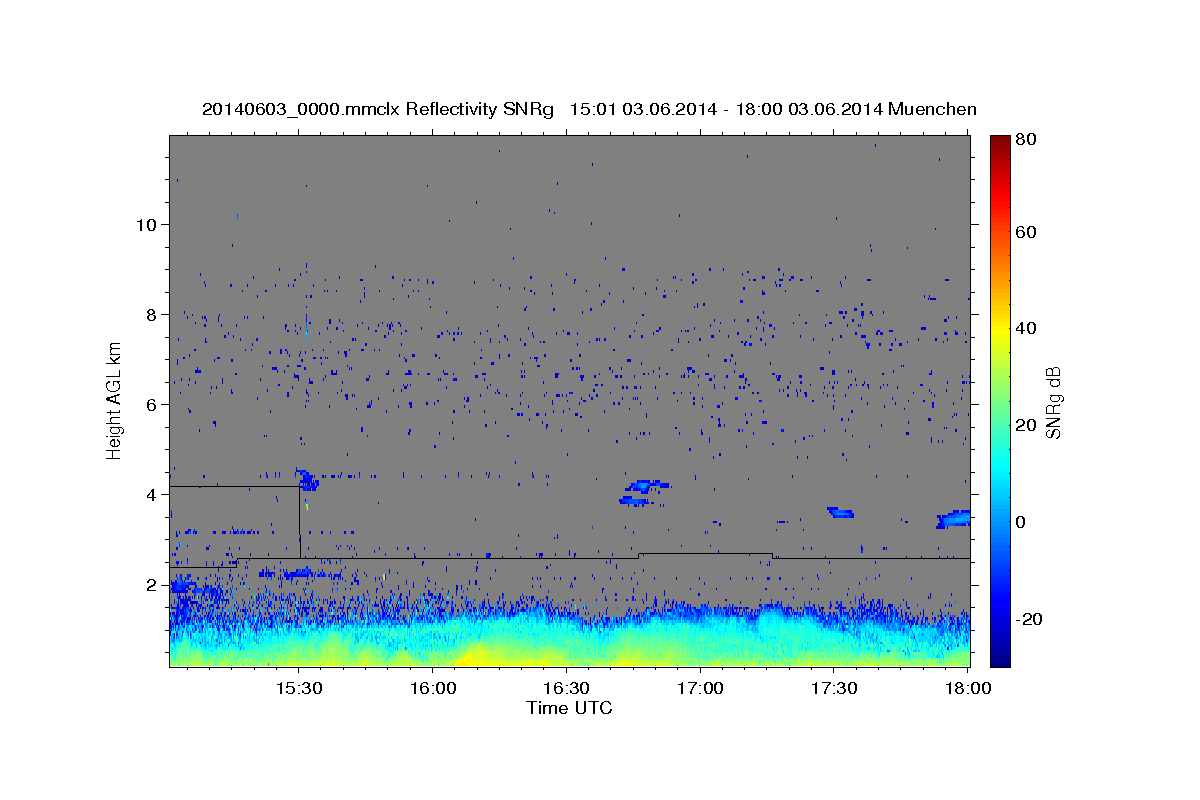Click the 18:00 time tick label
Screen dimensions: 1200x800
(967, 689)
